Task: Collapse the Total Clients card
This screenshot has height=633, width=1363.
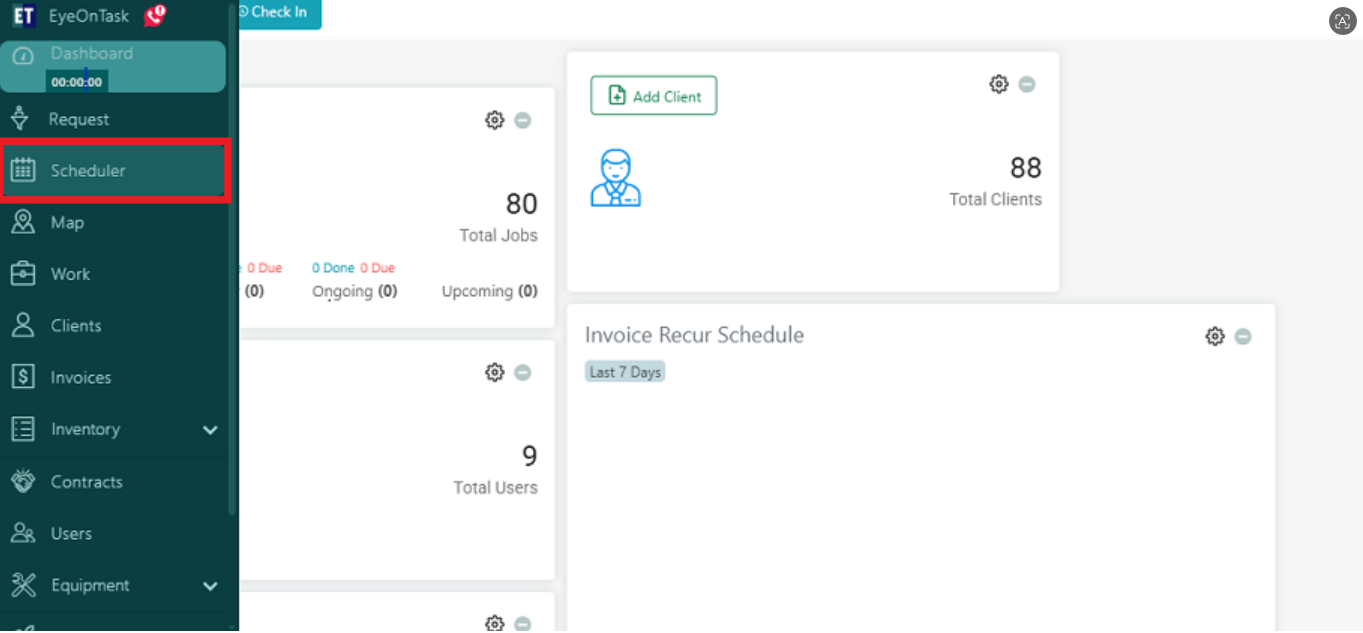Action: pos(1027,84)
